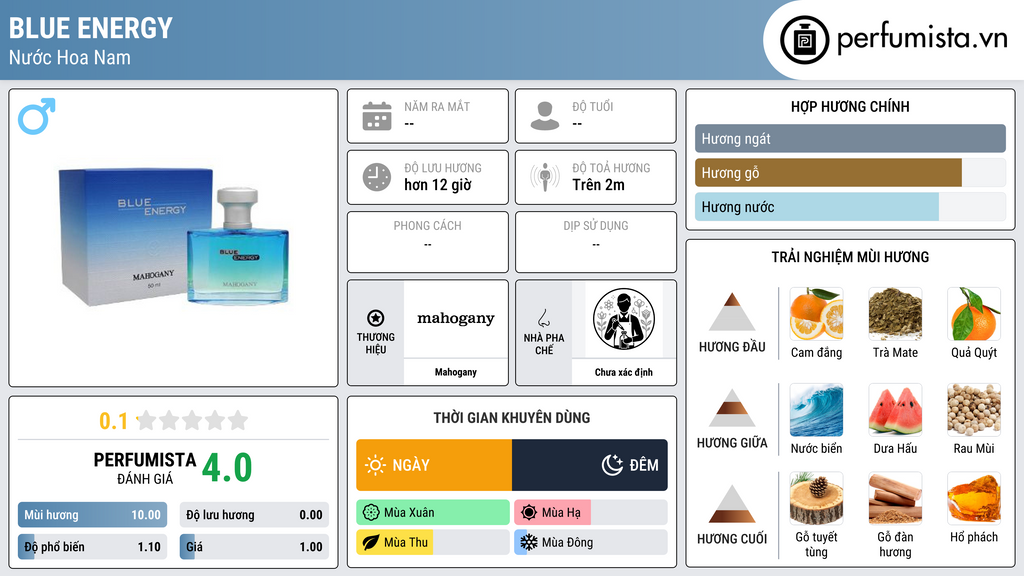Select the Ngày daytime segment
This screenshot has width=1024, height=576.
coord(434,465)
